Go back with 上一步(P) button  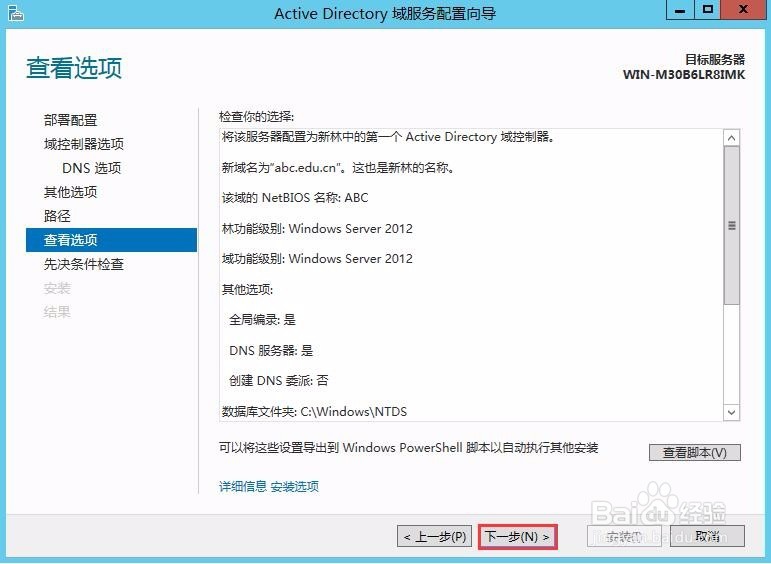point(435,536)
